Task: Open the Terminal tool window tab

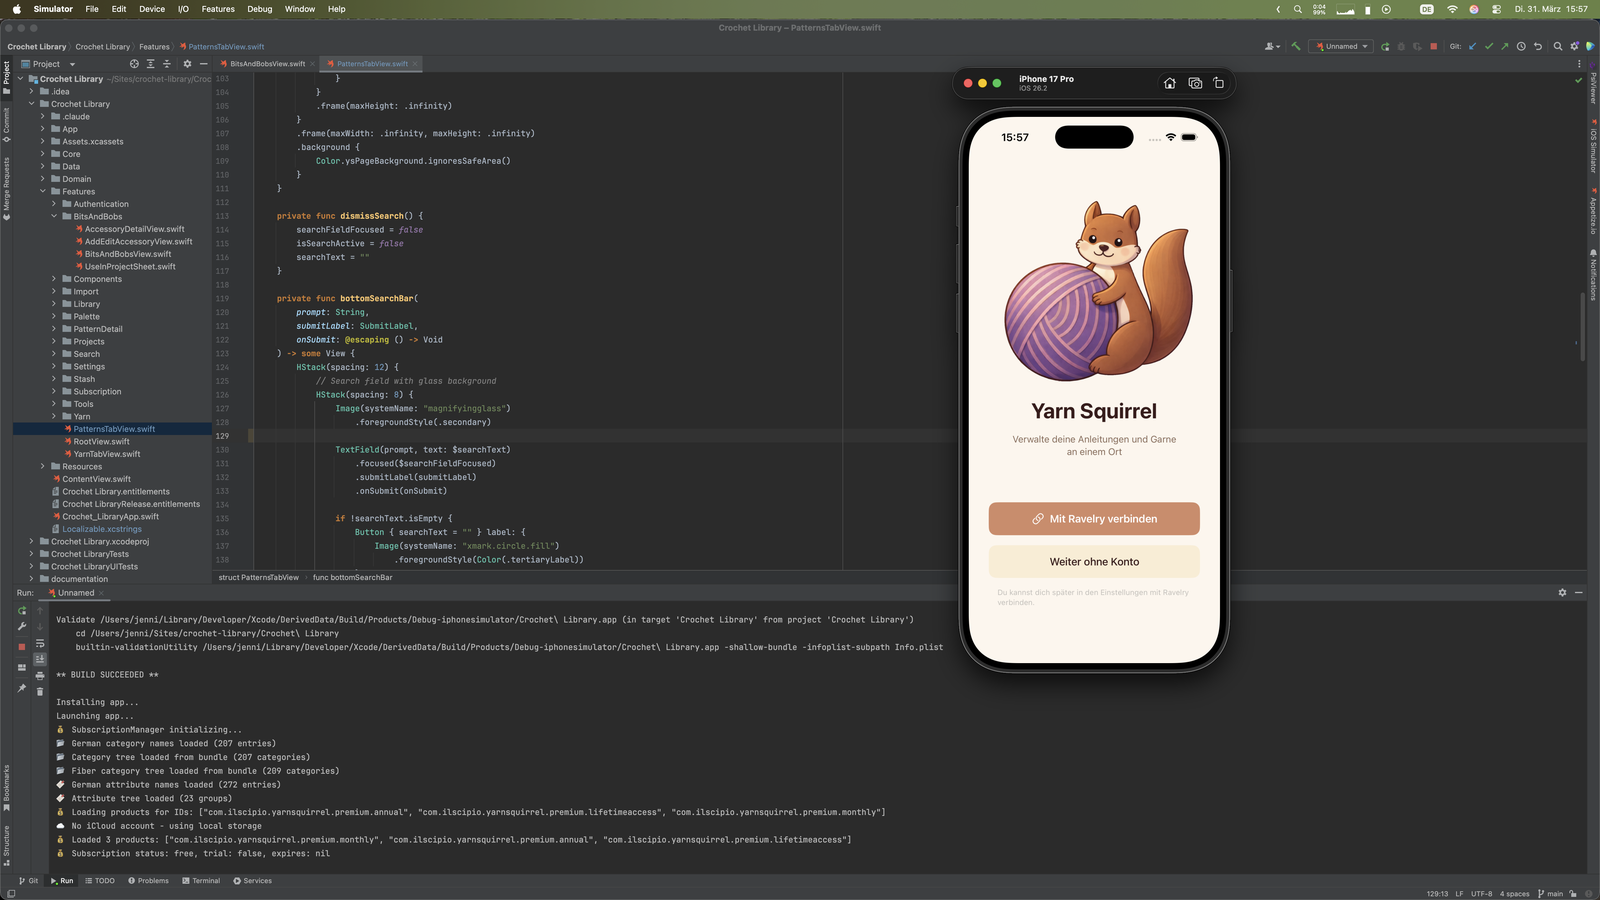Action: coord(201,881)
